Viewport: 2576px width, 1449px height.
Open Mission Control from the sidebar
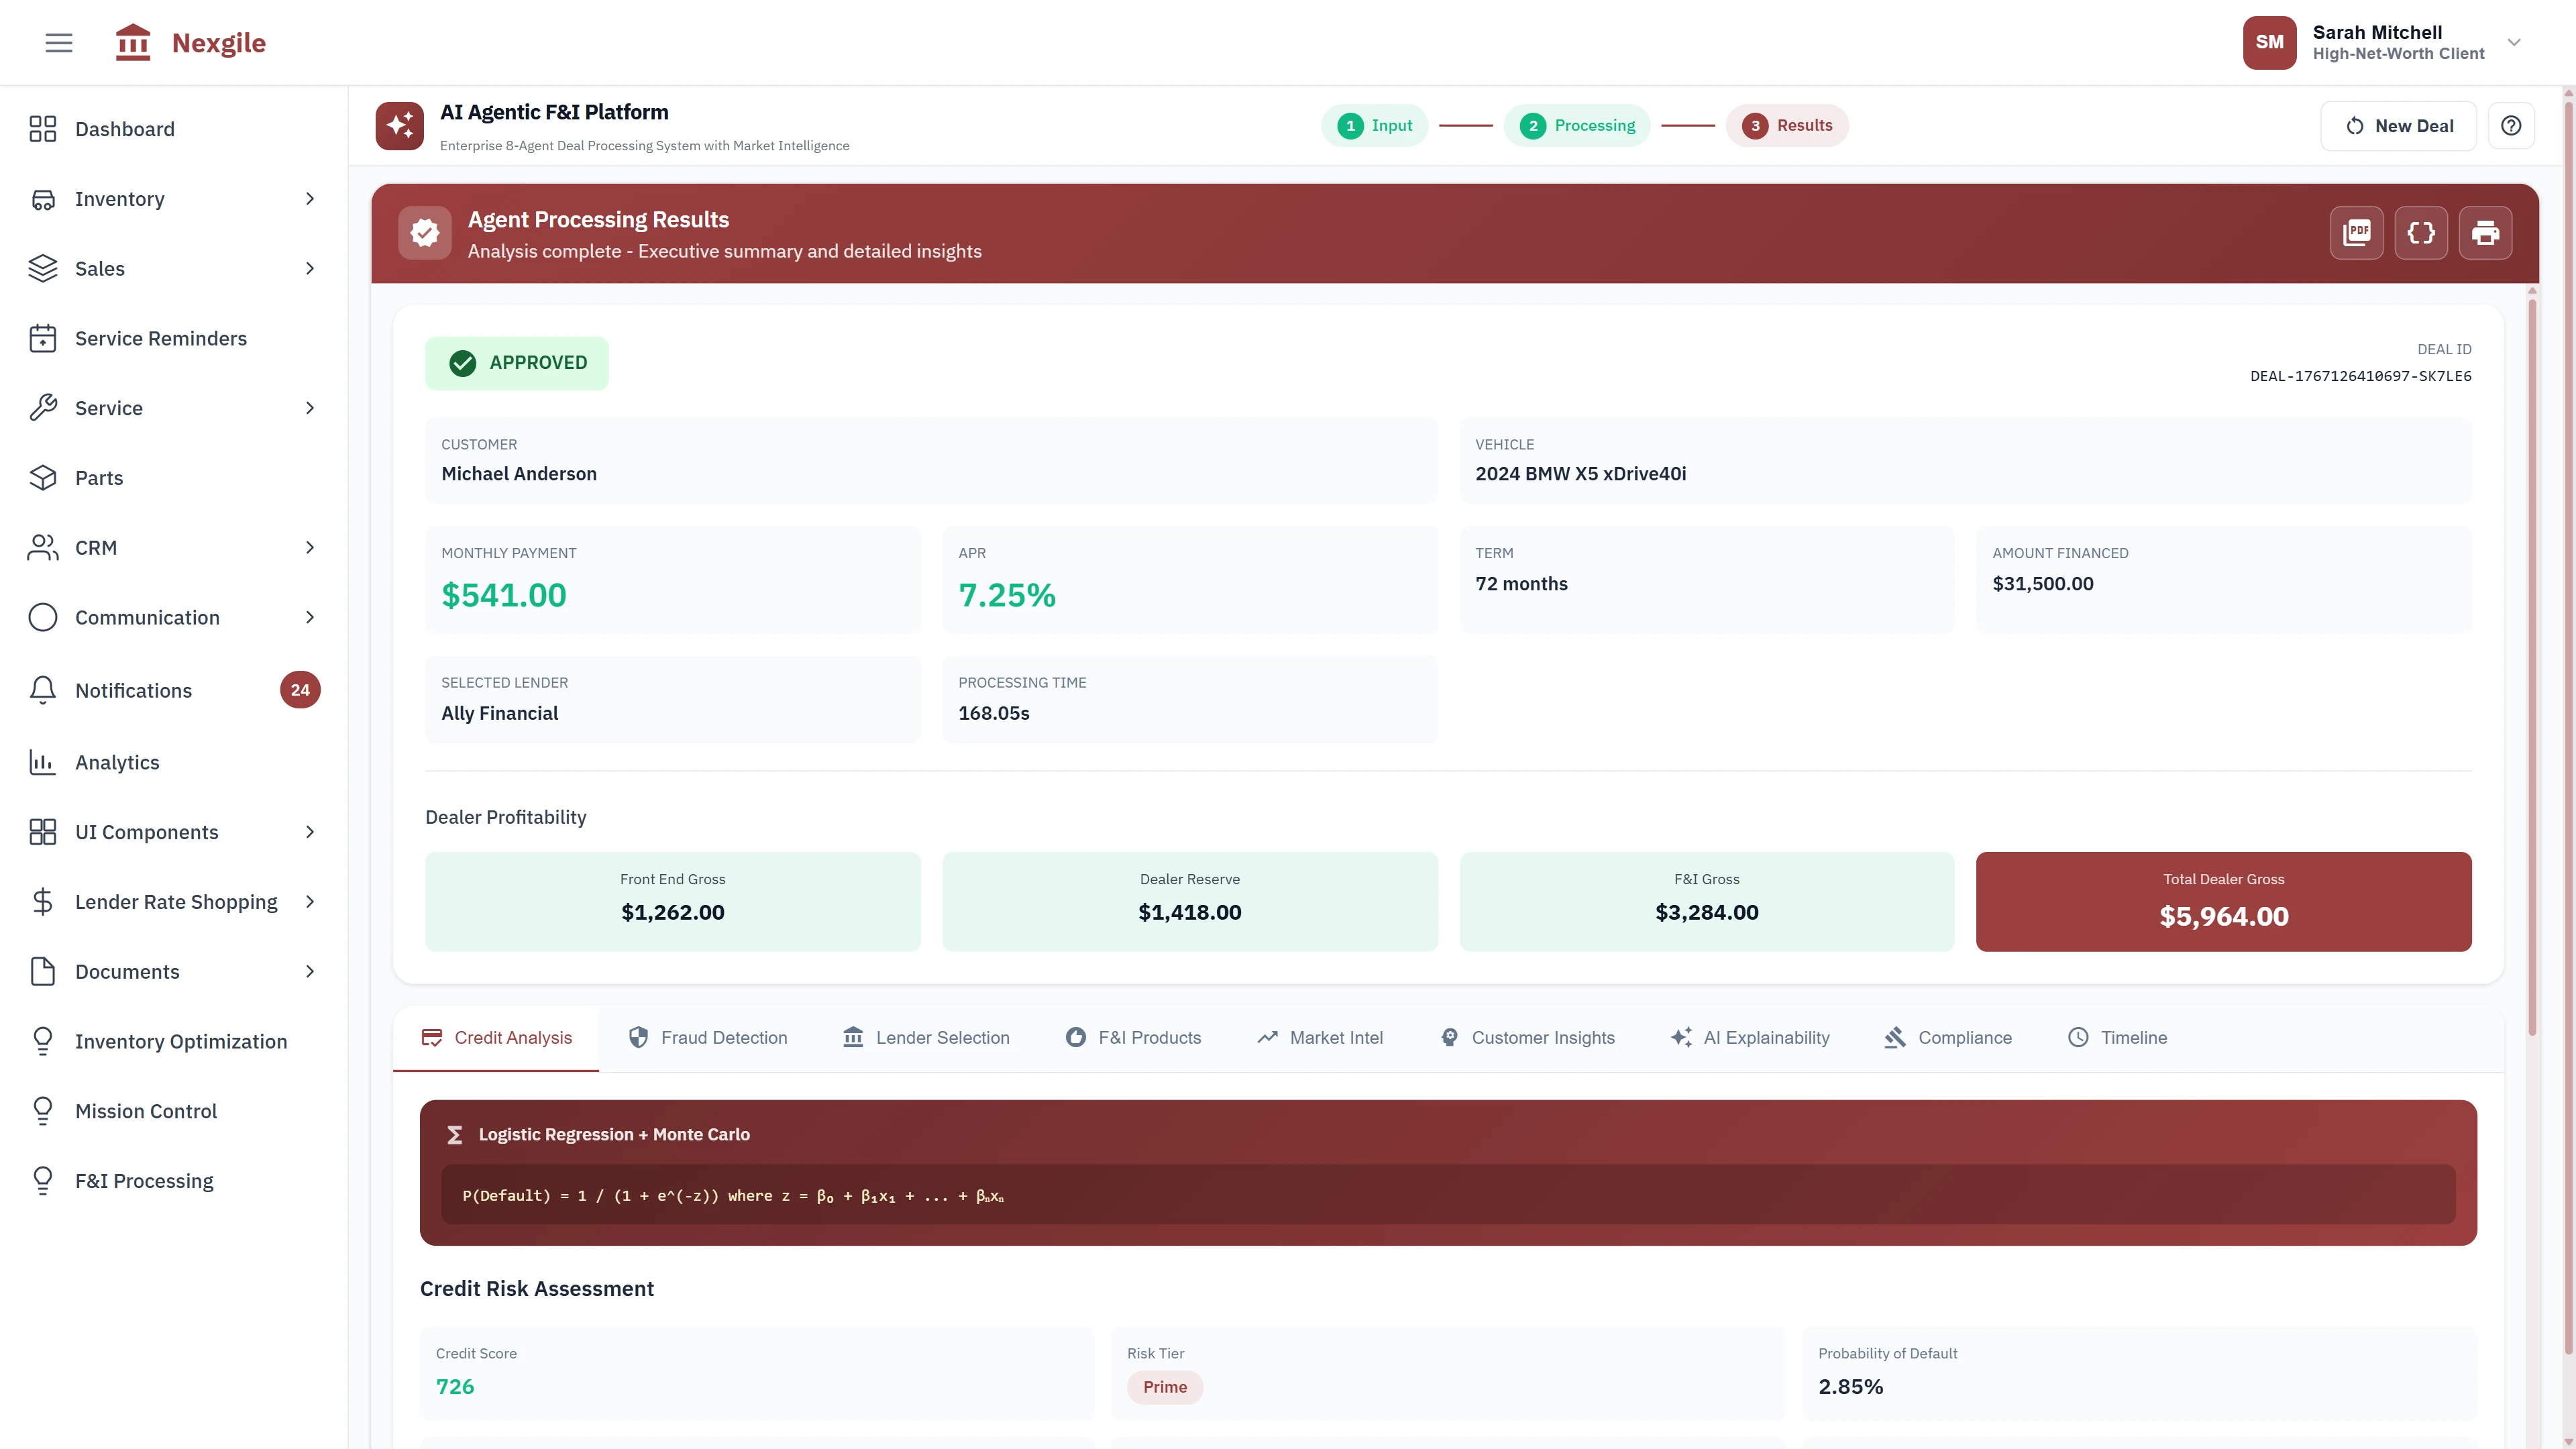tap(146, 1111)
